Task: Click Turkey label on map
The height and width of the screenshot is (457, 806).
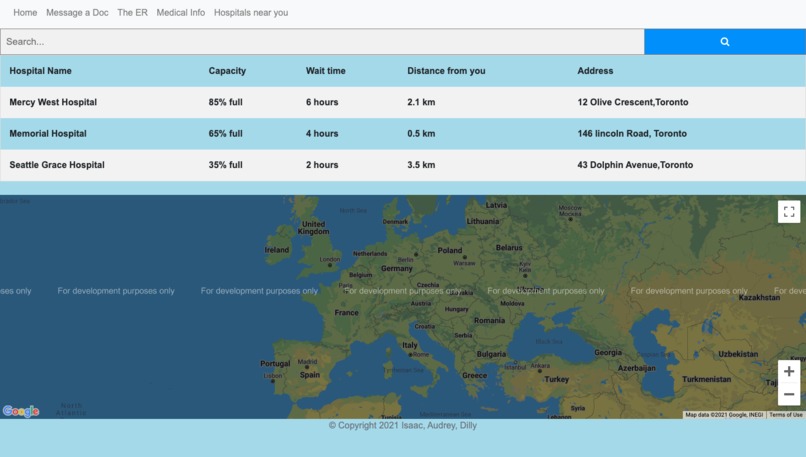Action: (x=557, y=379)
